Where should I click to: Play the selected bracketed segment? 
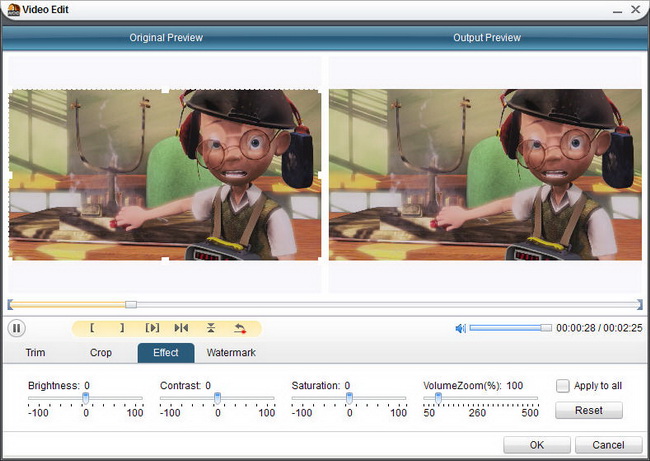click(152, 328)
